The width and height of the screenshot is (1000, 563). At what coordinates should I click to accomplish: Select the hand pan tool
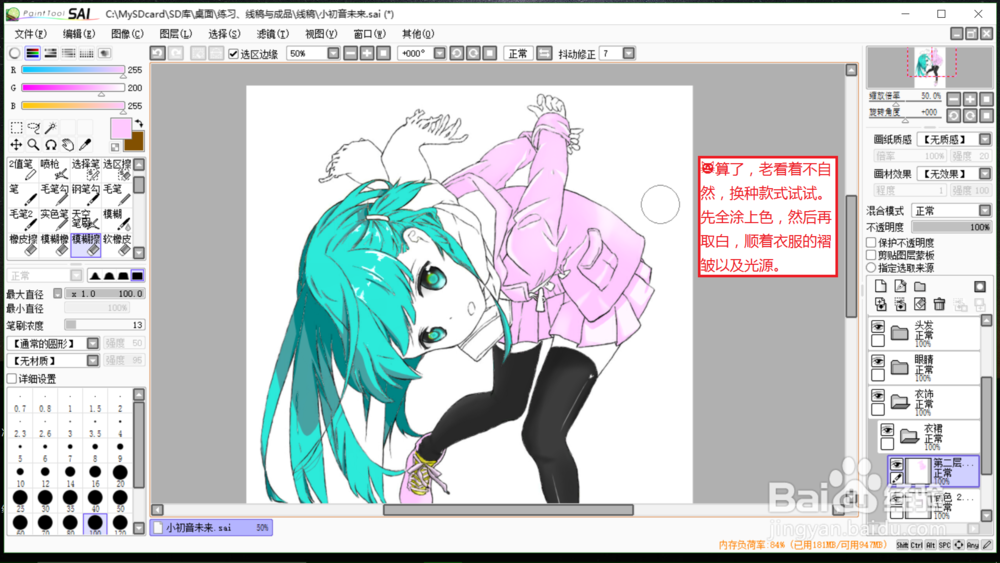[x=68, y=145]
